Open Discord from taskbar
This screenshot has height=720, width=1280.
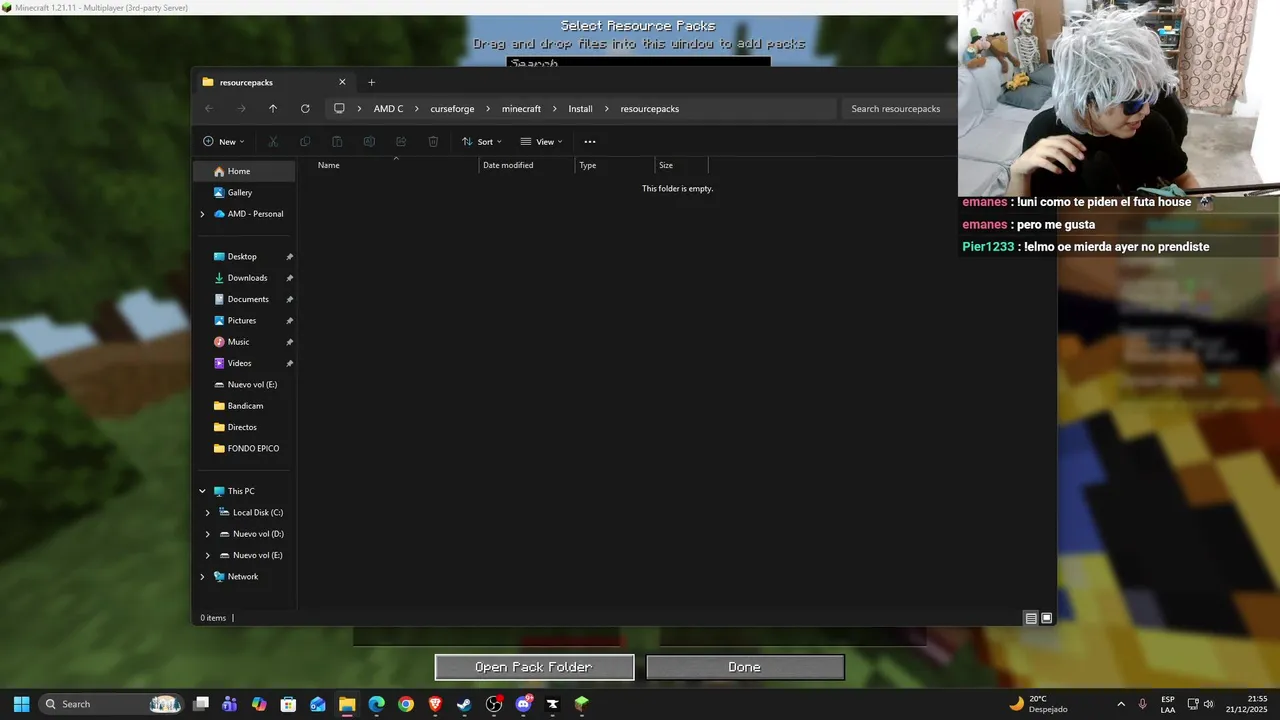tap(523, 704)
